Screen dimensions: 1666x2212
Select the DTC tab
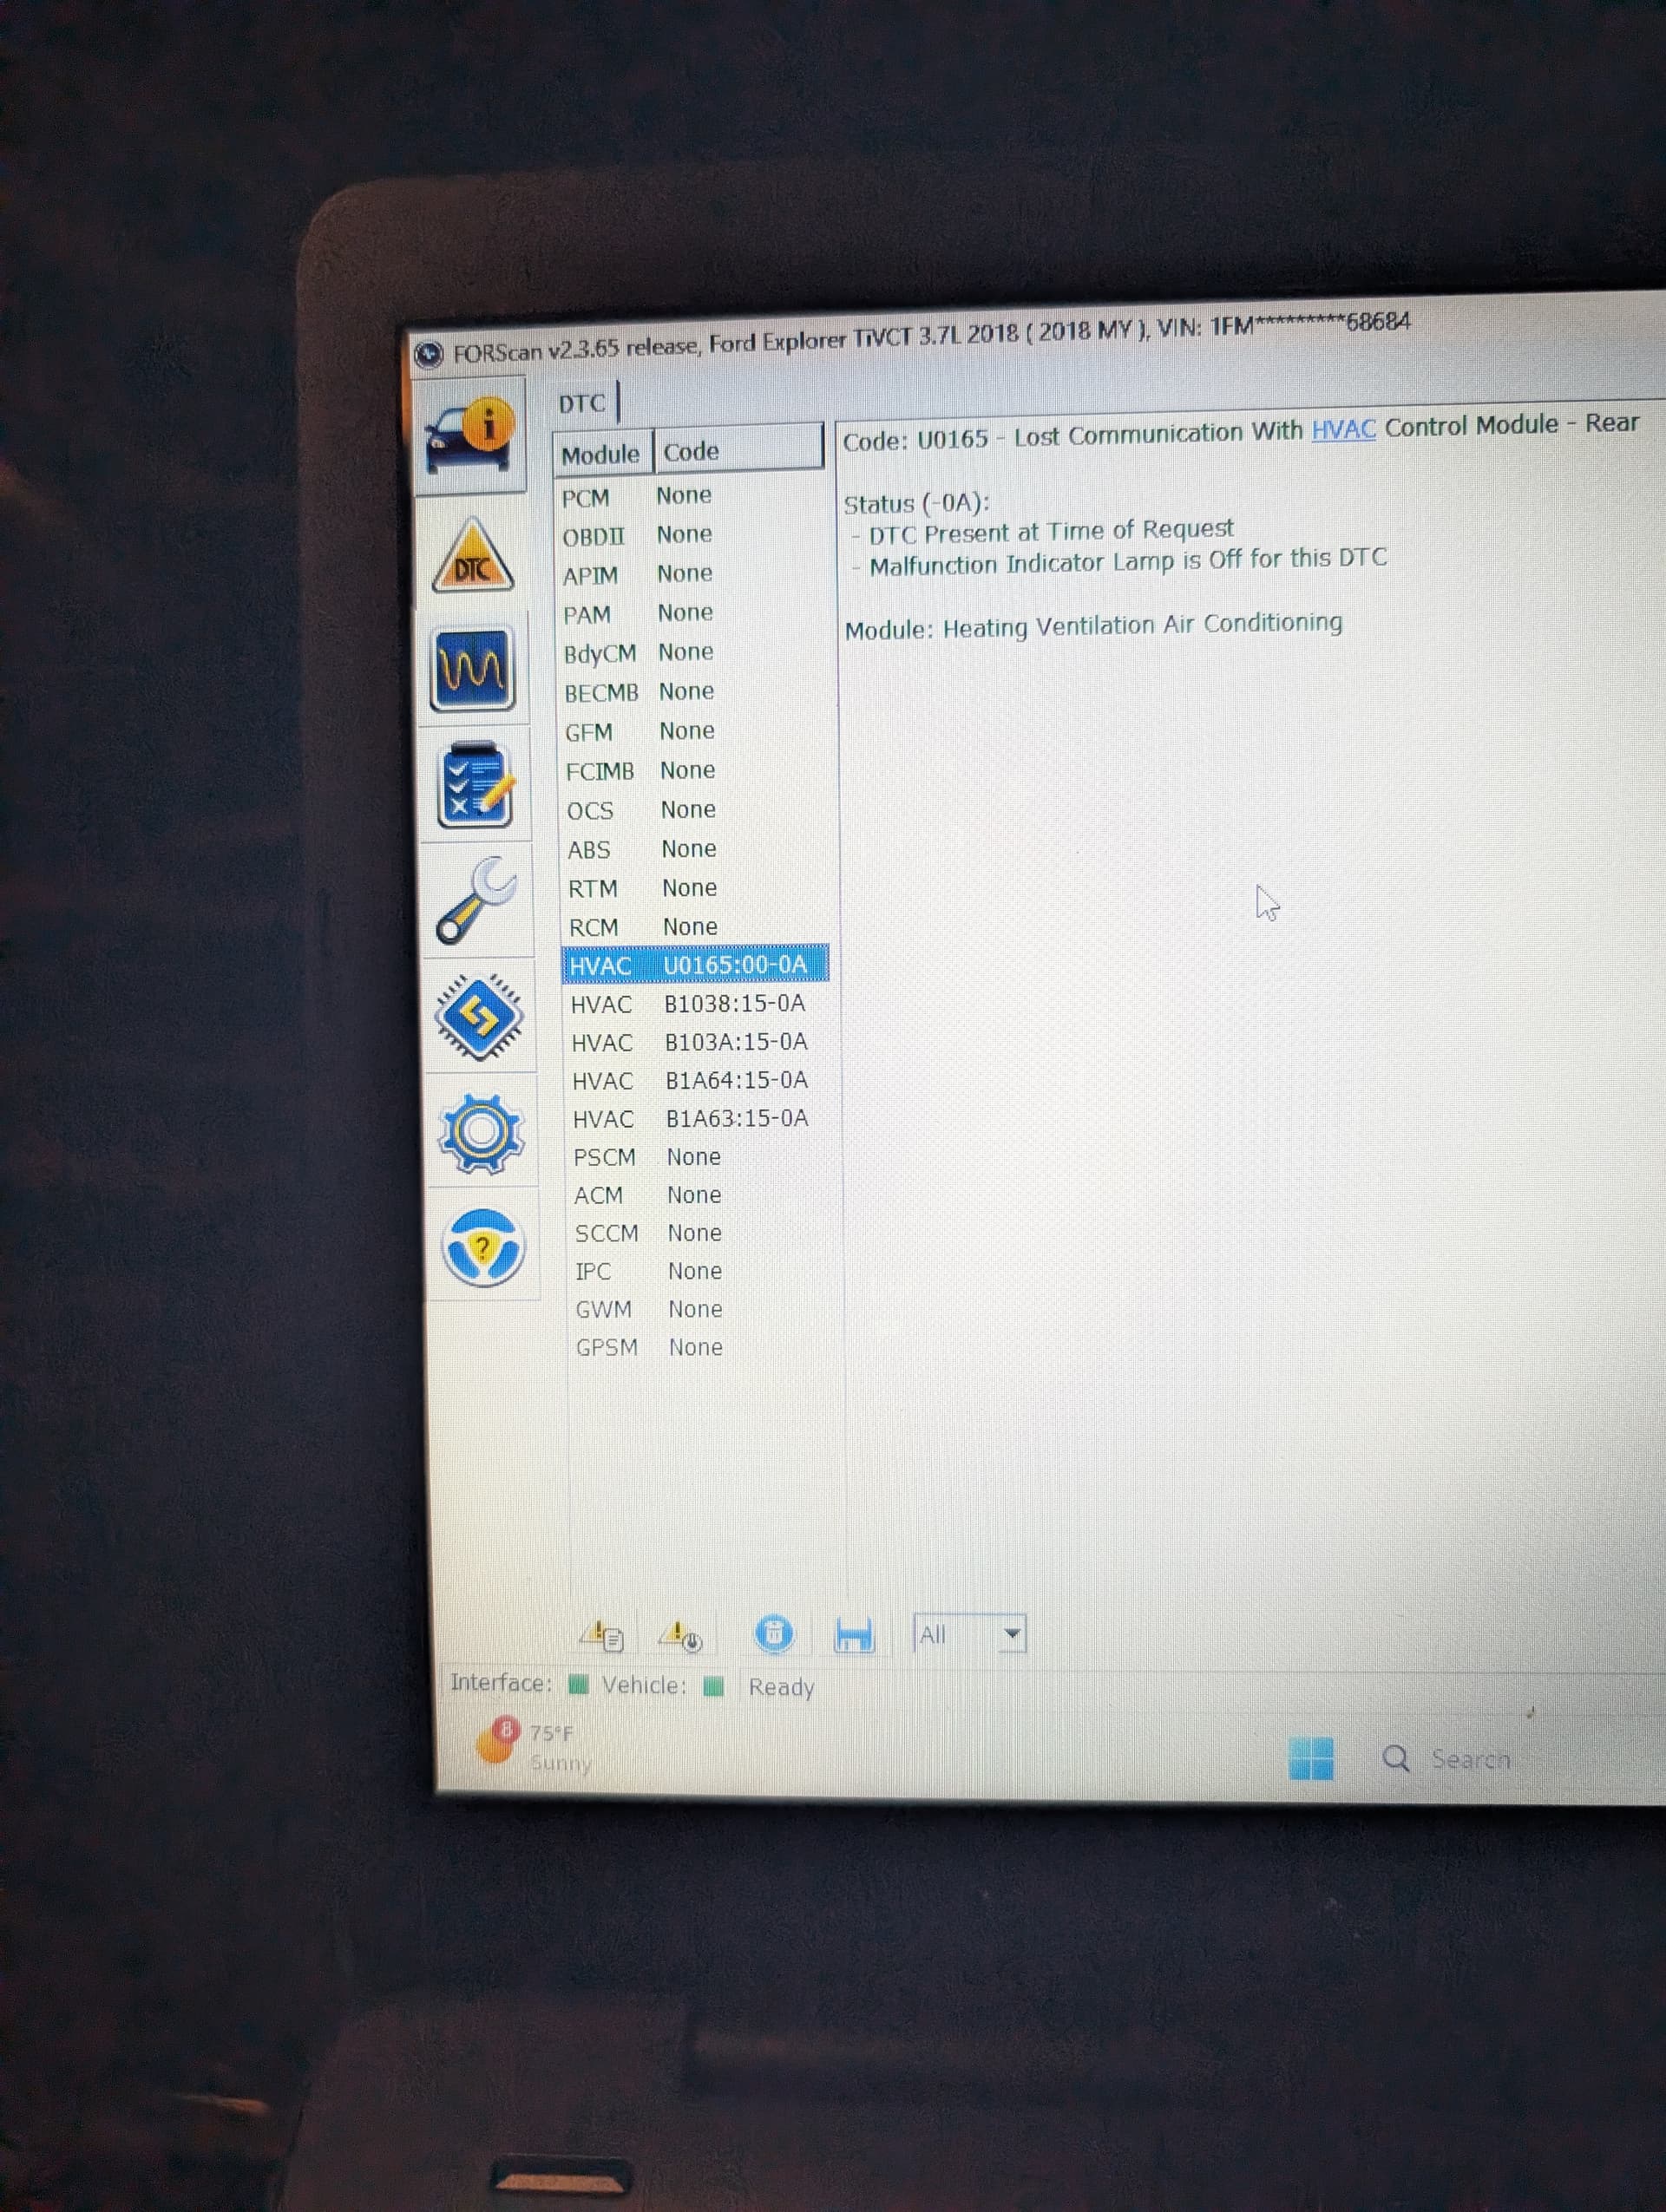point(583,403)
